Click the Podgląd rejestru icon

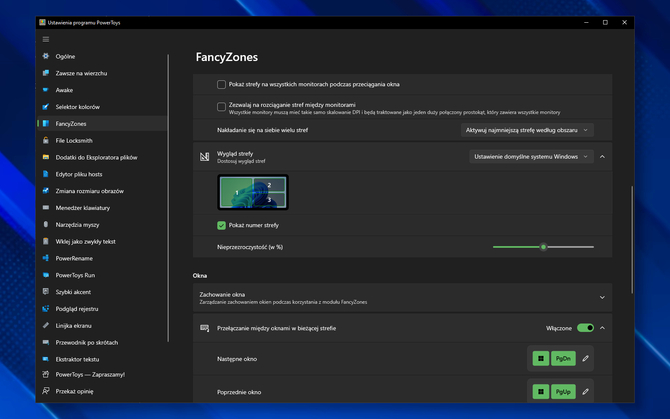point(46,309)
